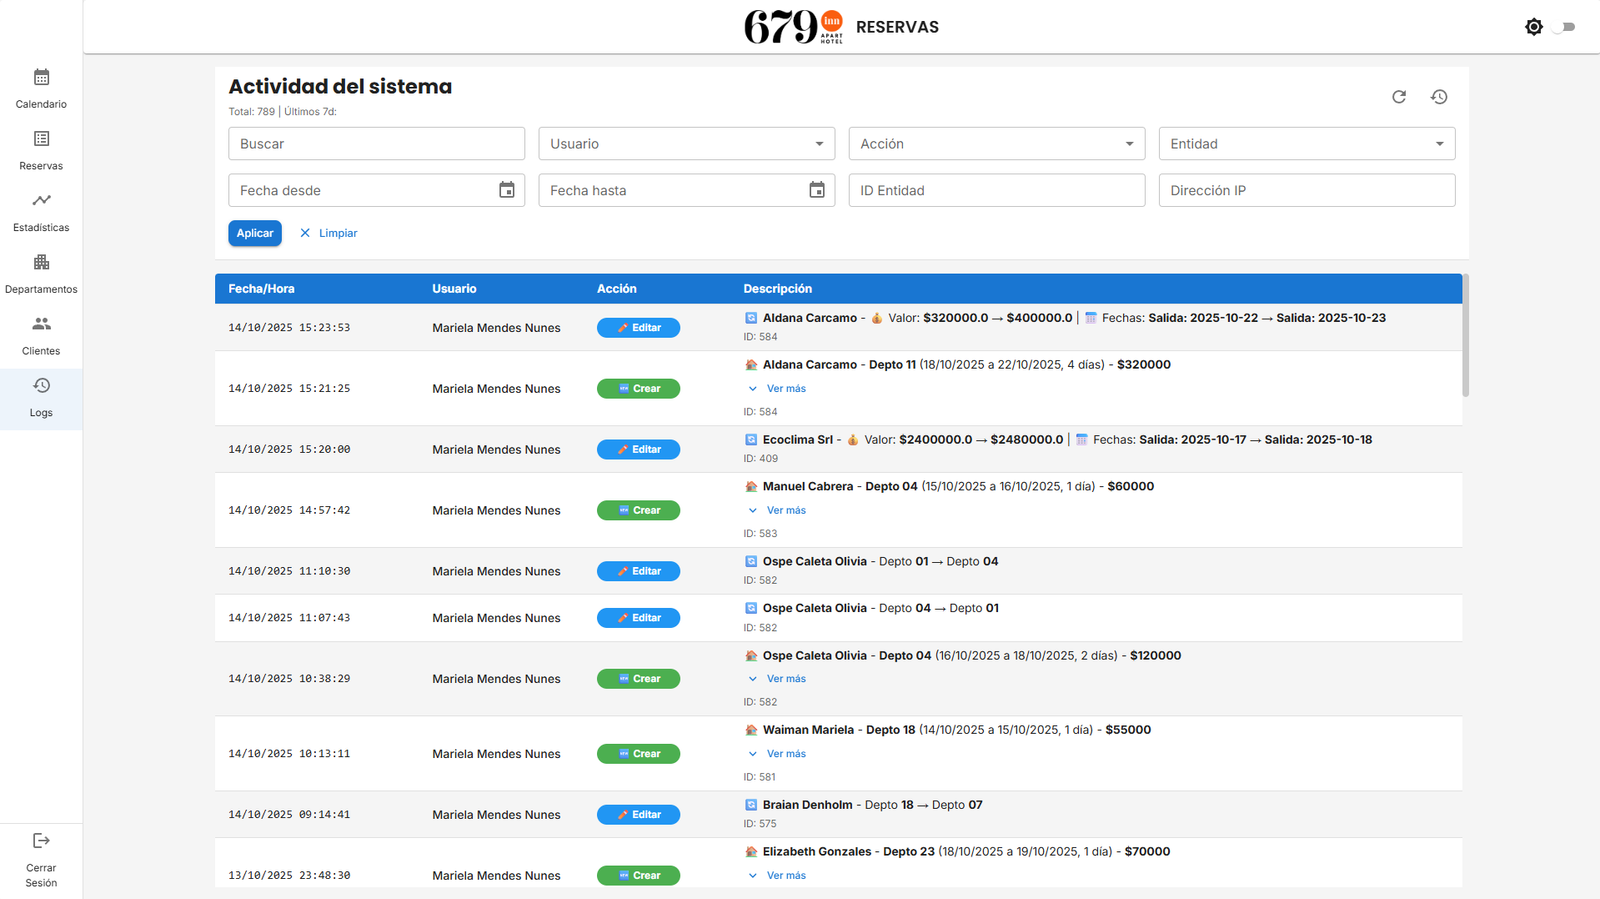Screen dimensions: 1600x899
Task: Open the Estadísticas chart icon
Action: point(41,201)
